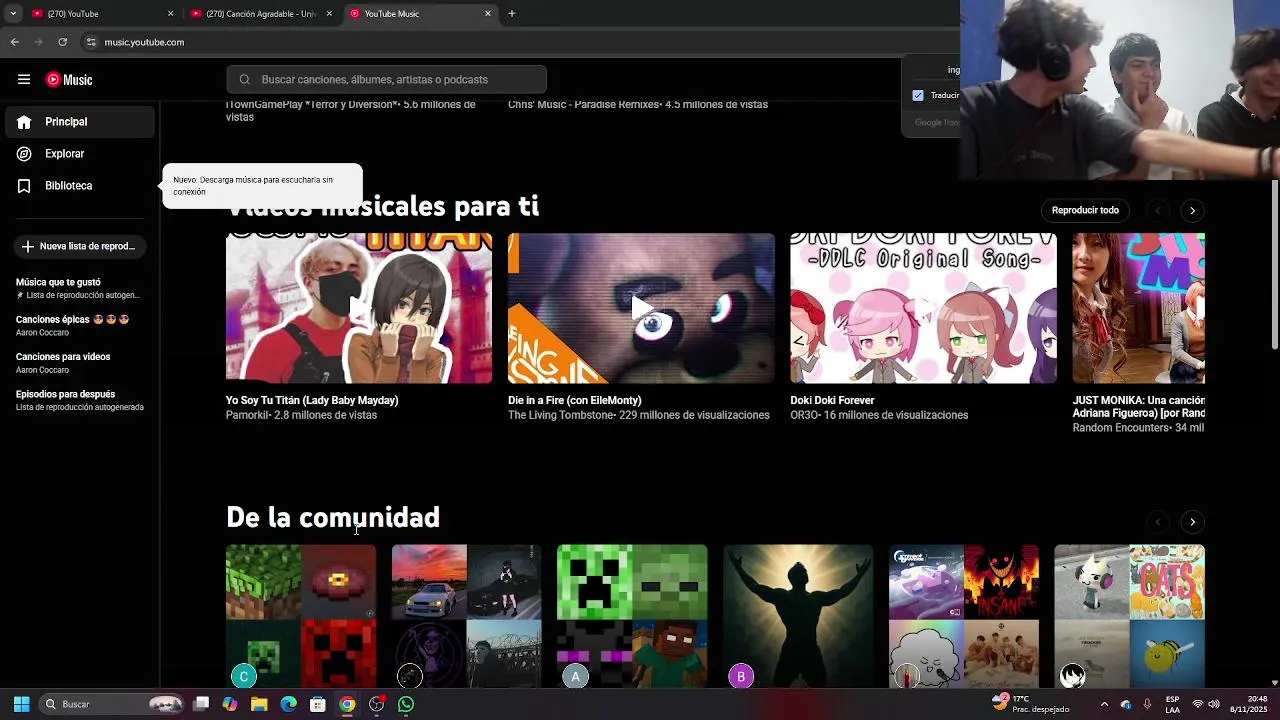Open the weather widget showing 17°C
1280x720 pixels.
coord(1030,704)
